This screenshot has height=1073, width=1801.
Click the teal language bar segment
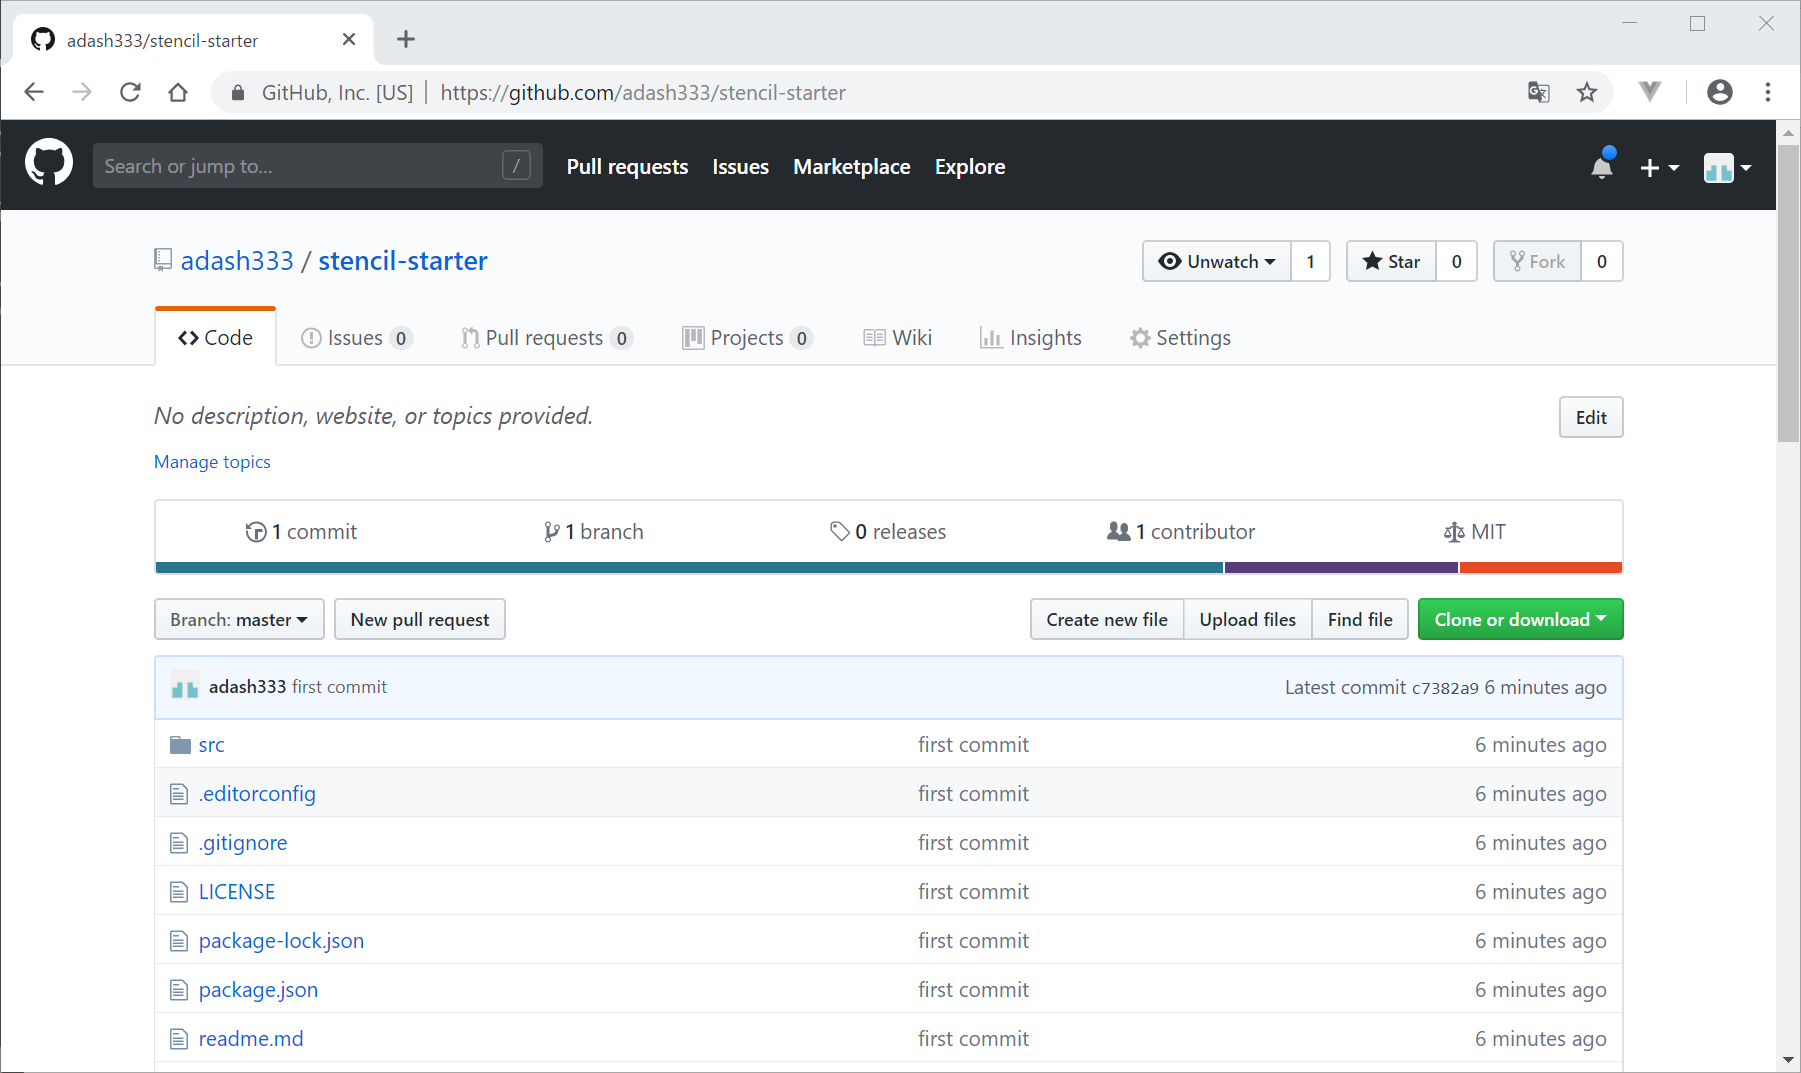point(689,568)
